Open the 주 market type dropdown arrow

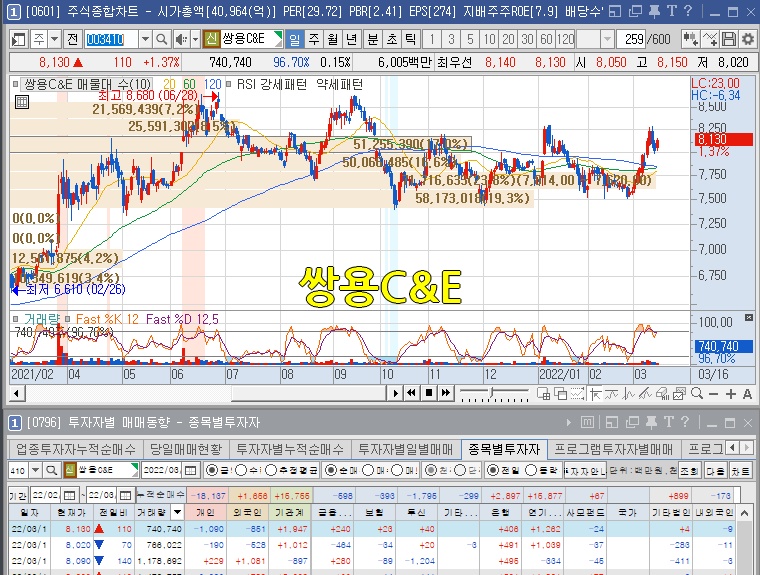coord(54,39)
